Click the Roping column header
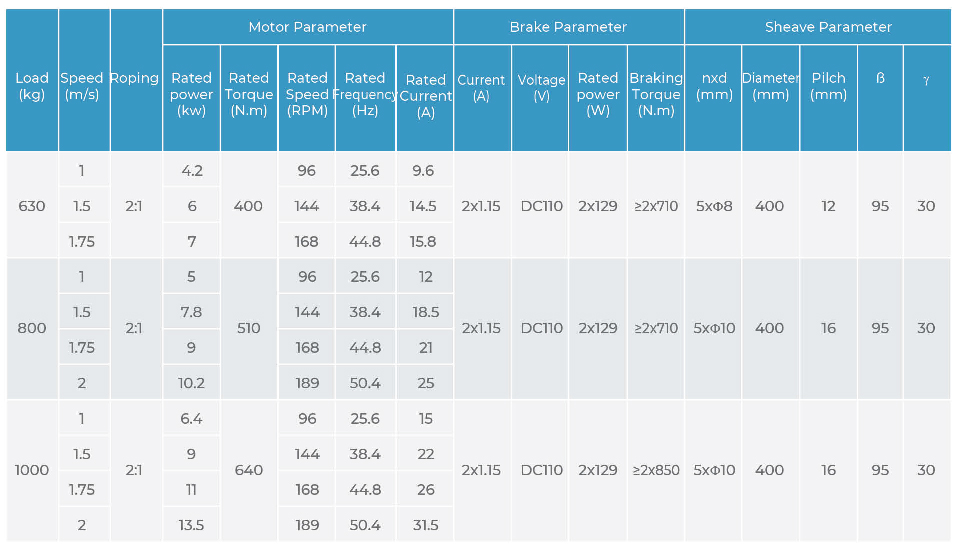 (135, 78)
